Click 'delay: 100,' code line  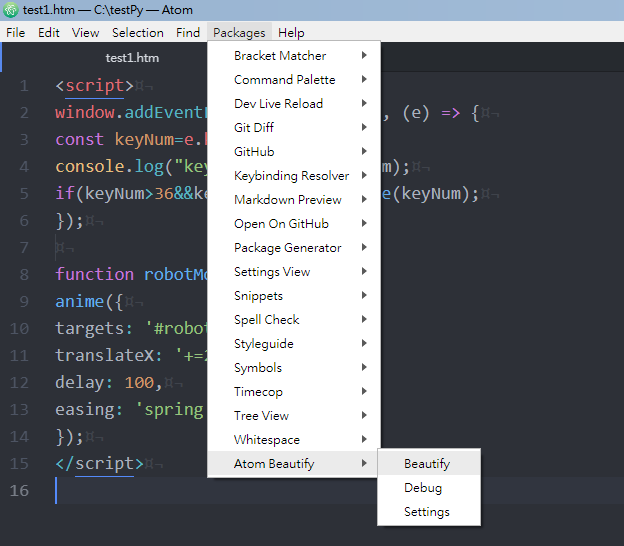(x=109, y=383)
